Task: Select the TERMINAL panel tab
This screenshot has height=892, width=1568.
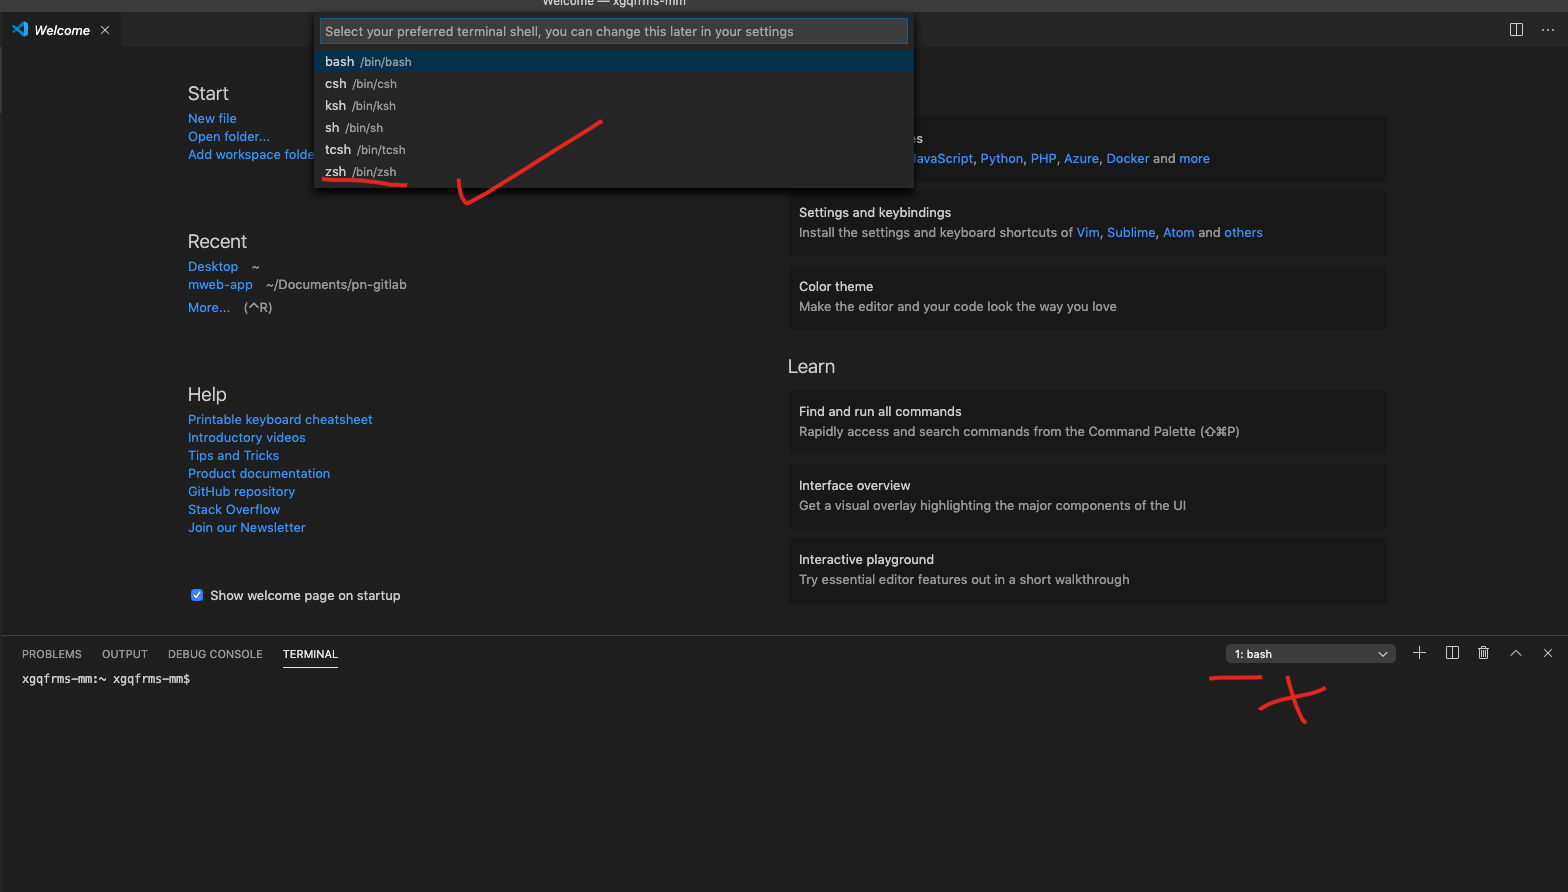Action: (x=310, y=654)
